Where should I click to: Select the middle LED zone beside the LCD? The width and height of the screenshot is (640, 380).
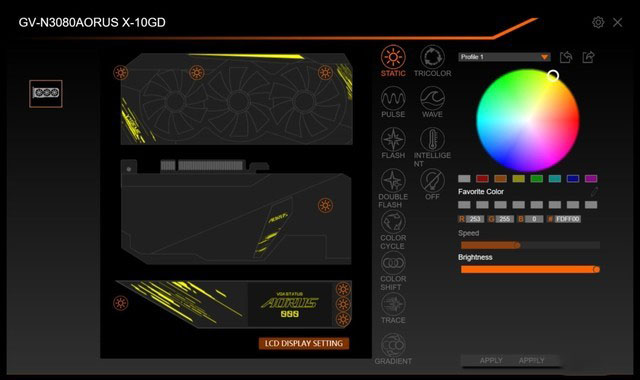click(343, 304)
